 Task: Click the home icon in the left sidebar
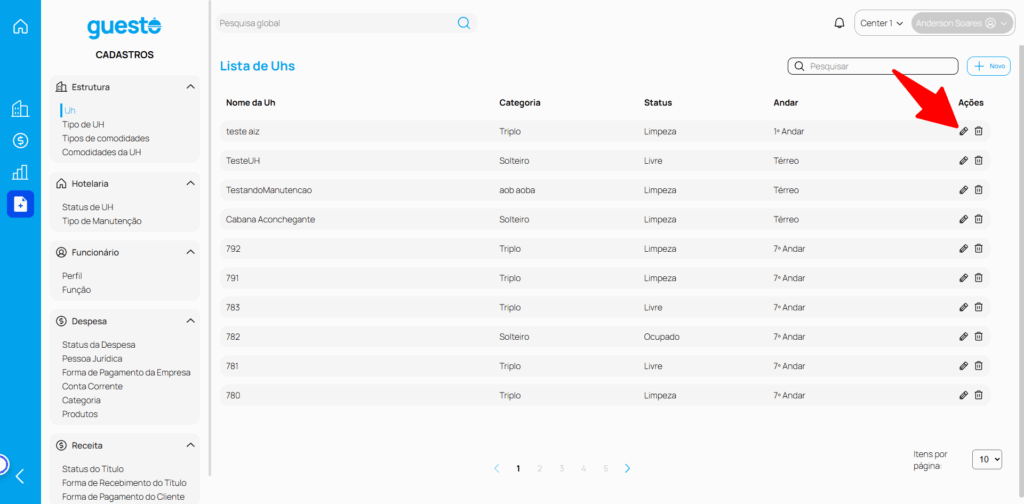[20, 26]
